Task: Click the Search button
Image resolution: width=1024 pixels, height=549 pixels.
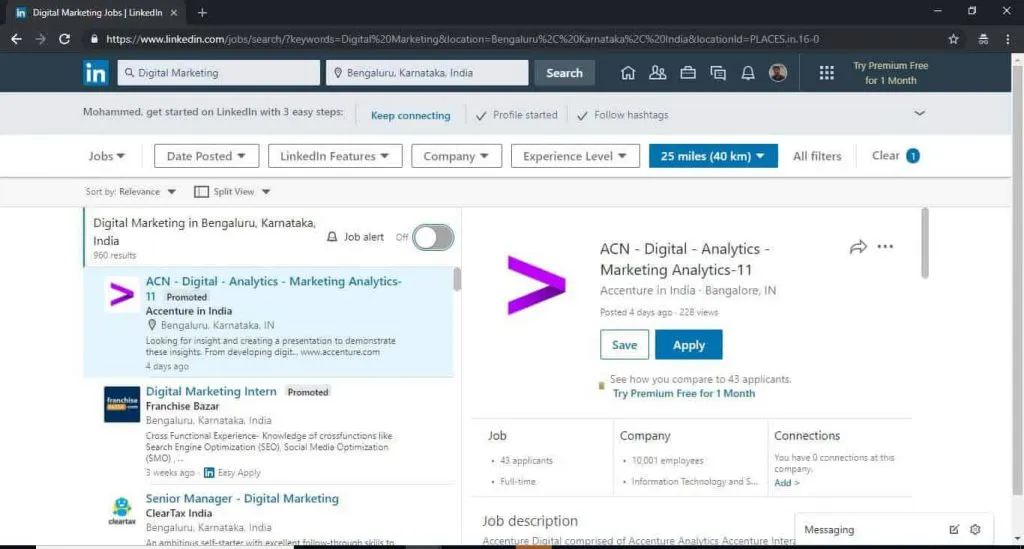Action: point(564,73)
